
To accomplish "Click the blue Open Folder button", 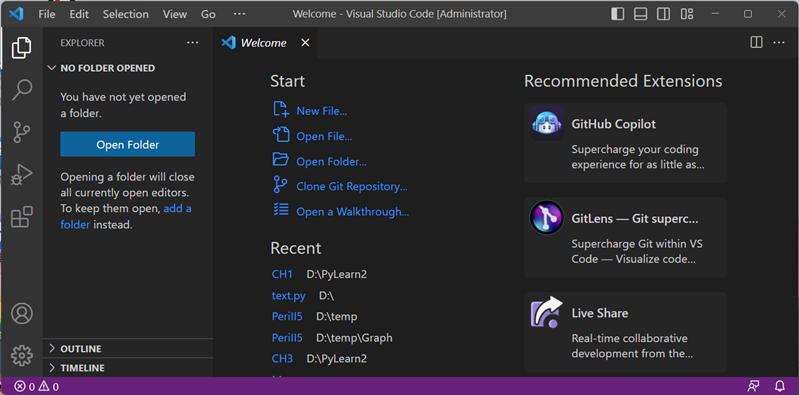I will pos(127,145).
